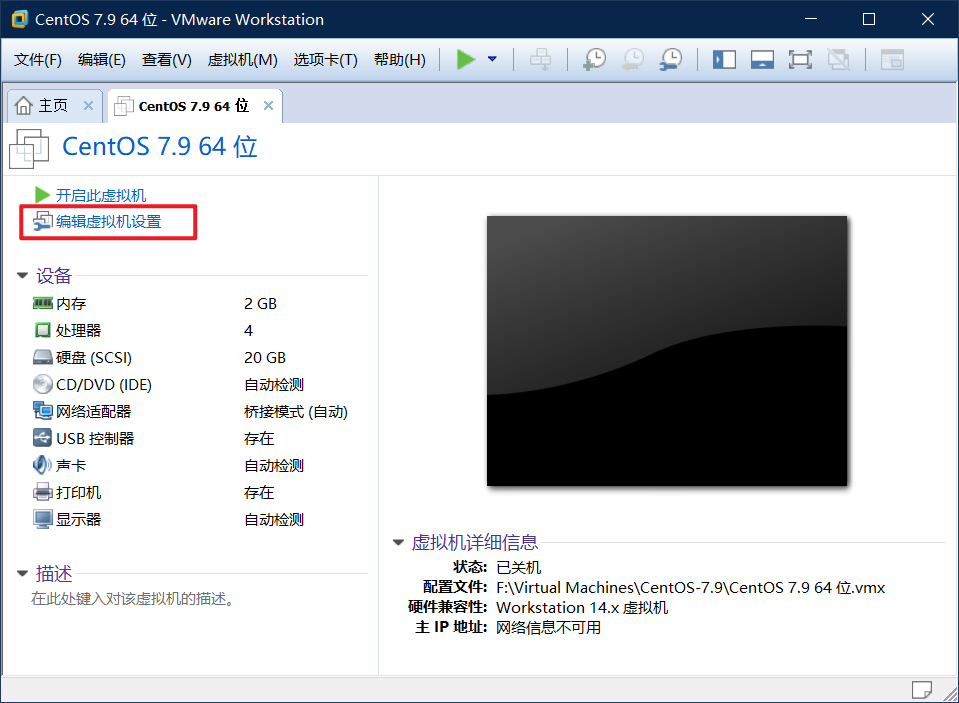Enter full screen mode via the toolbar icon
The image size is (959, 703).
[800, 59]
